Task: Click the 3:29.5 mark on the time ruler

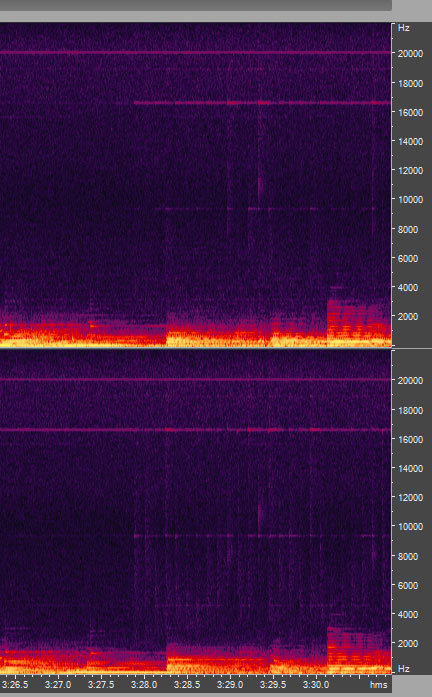Action: (272, 685)
